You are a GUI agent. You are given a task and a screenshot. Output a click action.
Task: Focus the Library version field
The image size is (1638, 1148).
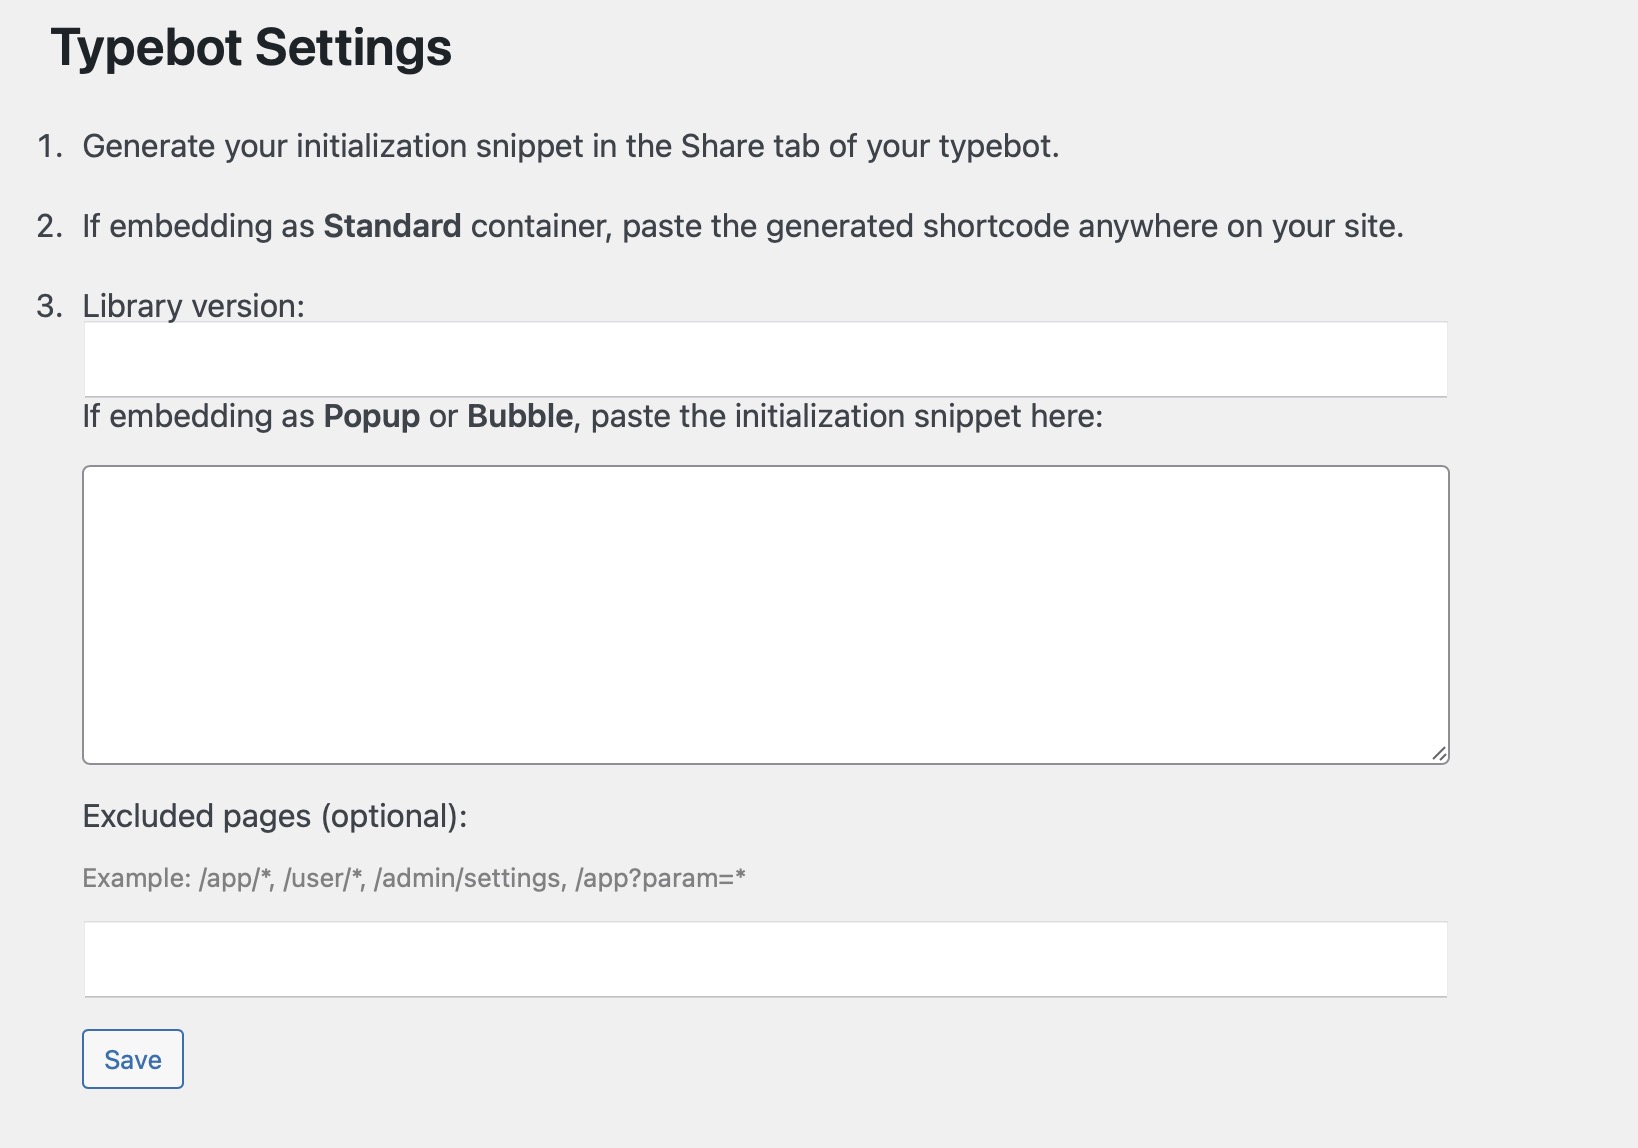(765, 359)
